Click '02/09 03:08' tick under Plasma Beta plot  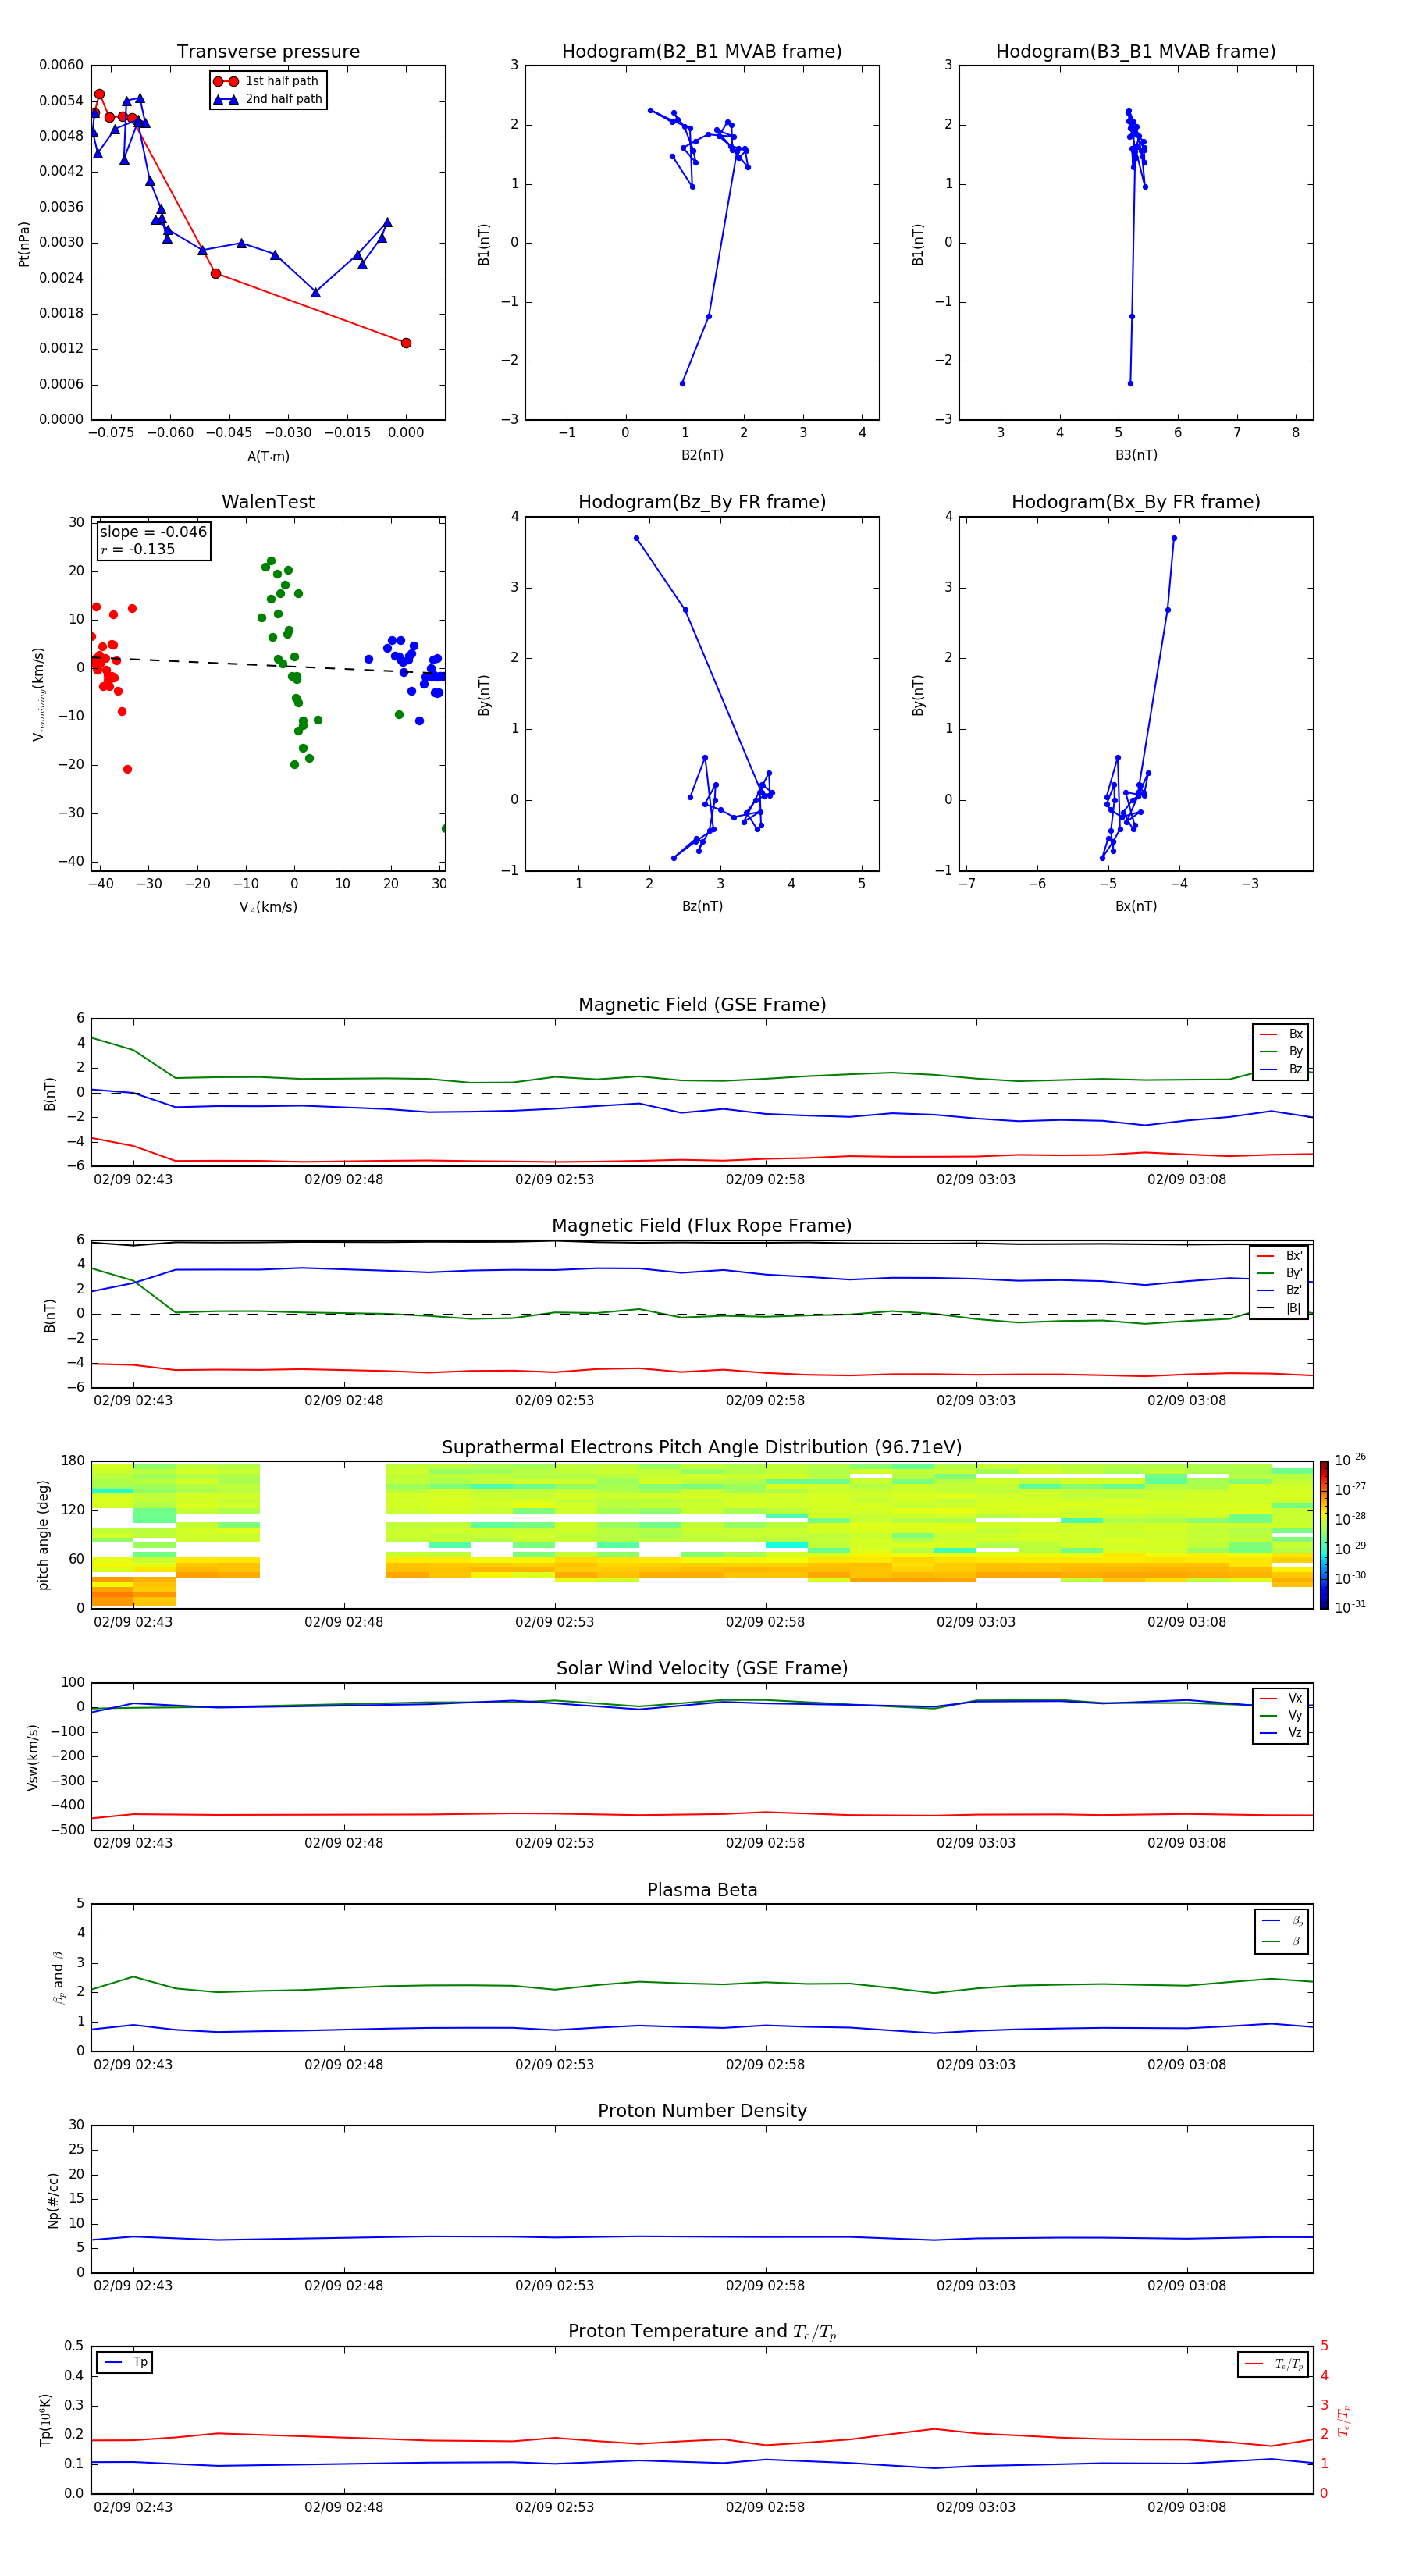click(x=1186, y=2065)
